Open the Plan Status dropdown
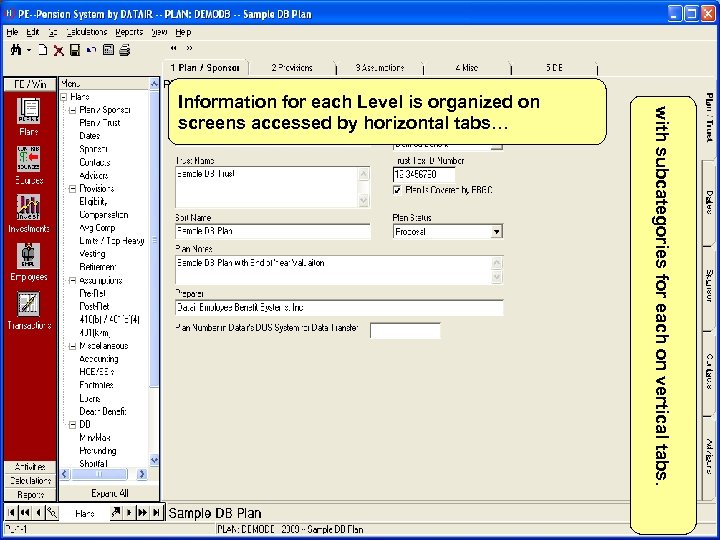 pos(496,231)
